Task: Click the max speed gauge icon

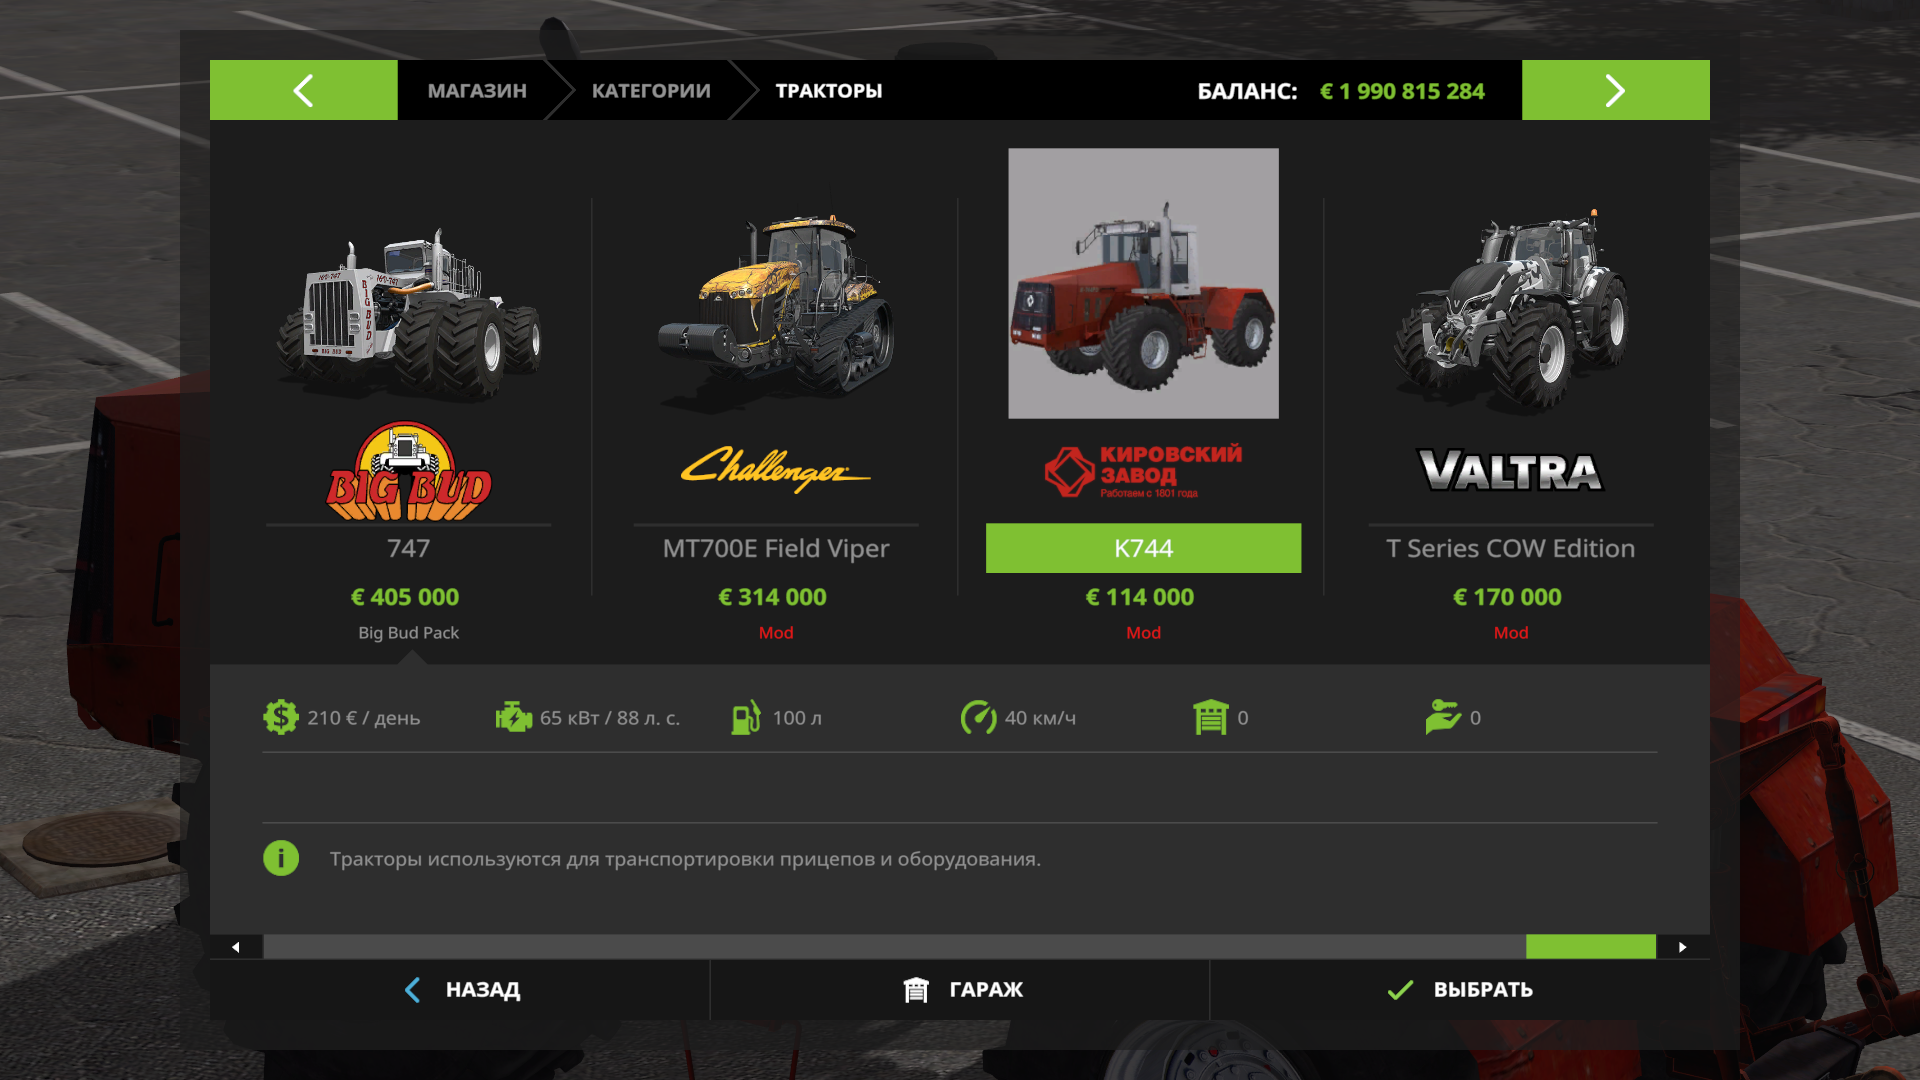Action: pos(978,717)
